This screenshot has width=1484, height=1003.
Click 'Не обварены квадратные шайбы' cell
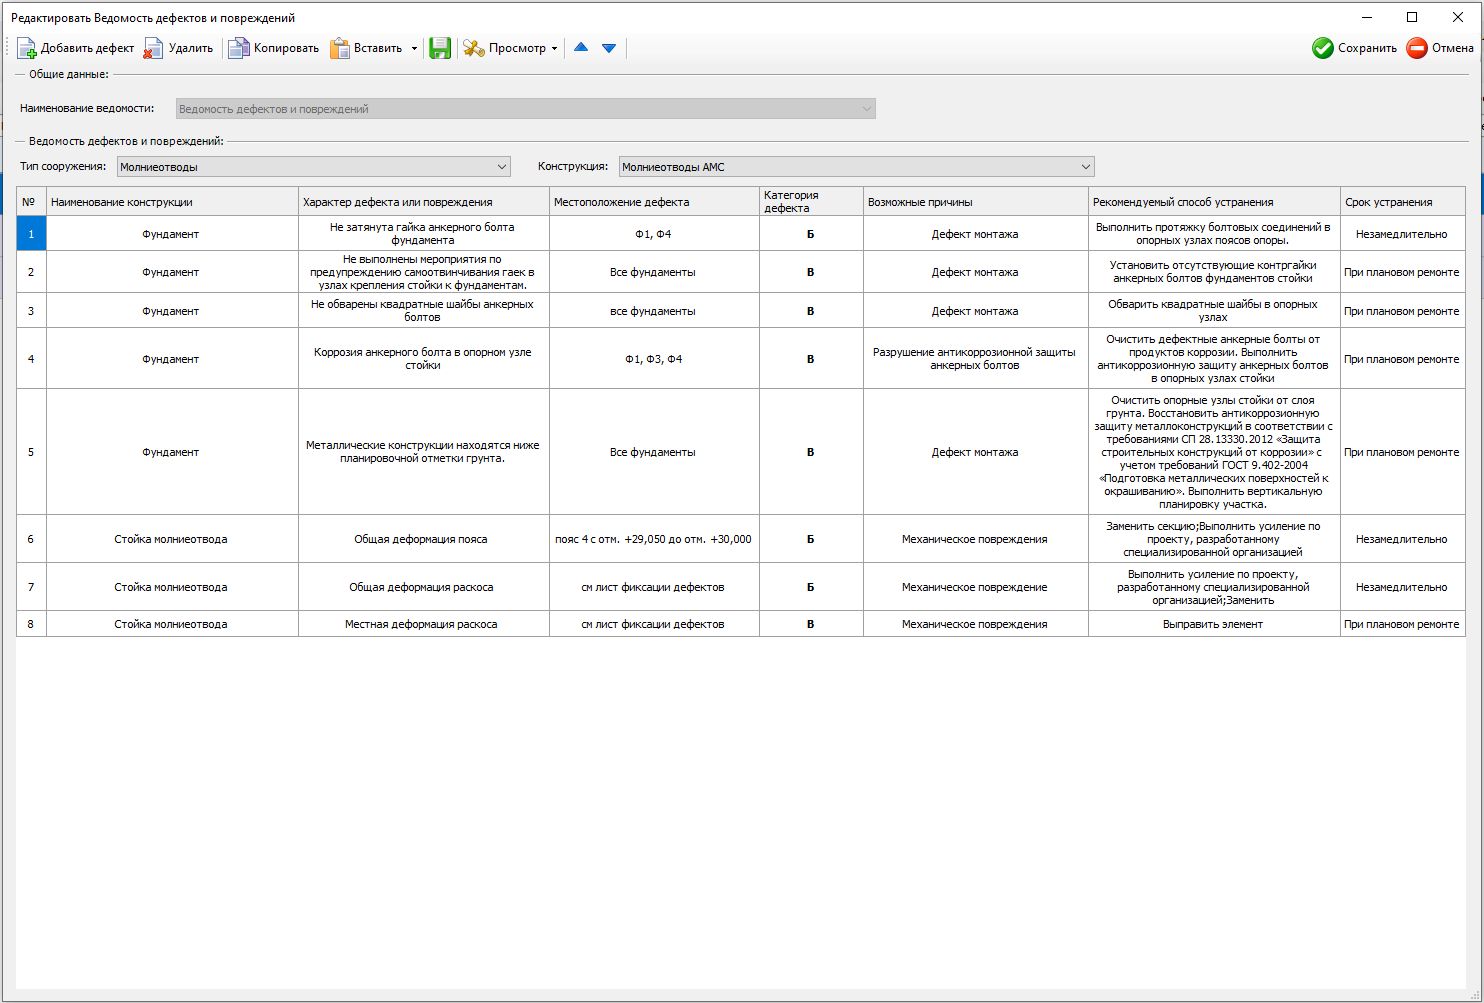coord(424,311)
